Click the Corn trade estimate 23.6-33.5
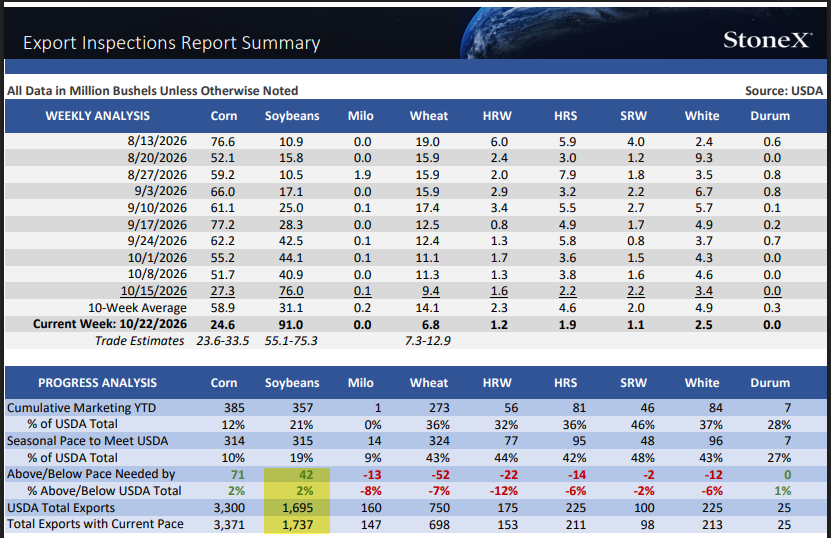The width and height of the screenshot is (831, 538). (223, 341)
